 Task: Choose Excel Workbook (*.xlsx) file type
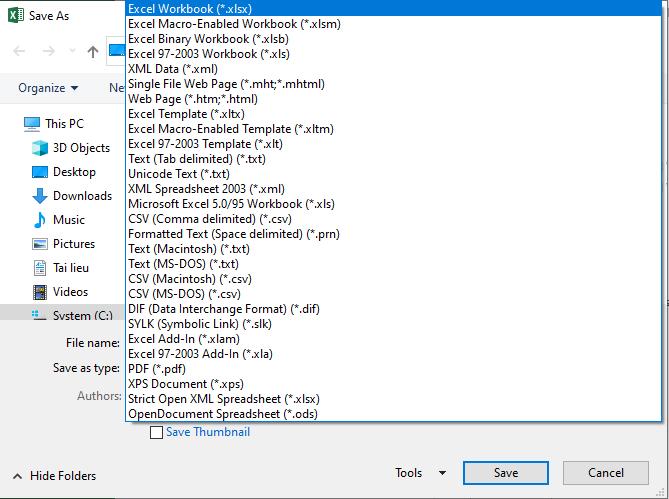click(x=393, y=9)
